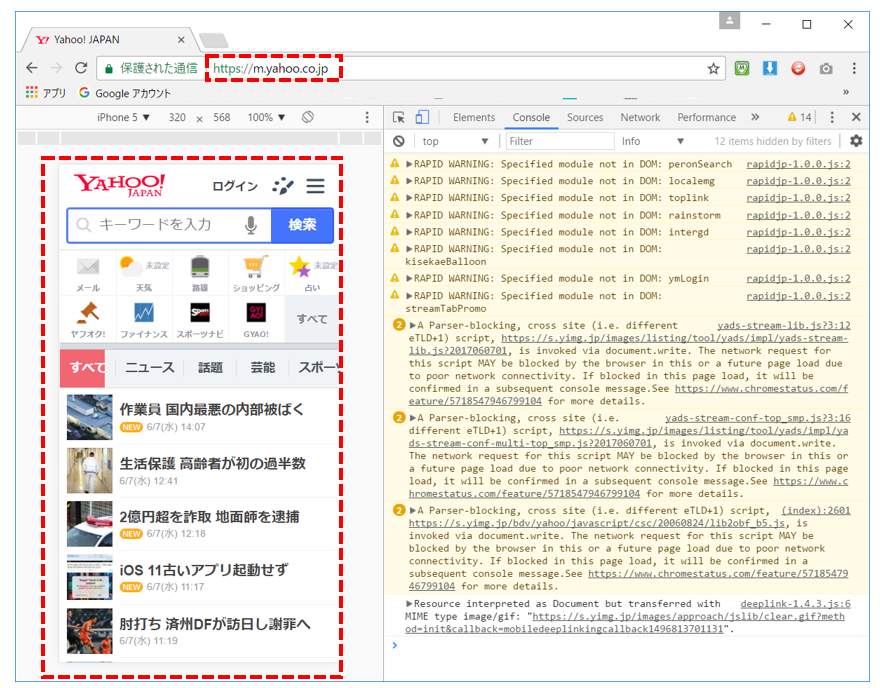Switch to the Network tab
The width and height of the screenshot is (880, 688).
click(640, 117)
